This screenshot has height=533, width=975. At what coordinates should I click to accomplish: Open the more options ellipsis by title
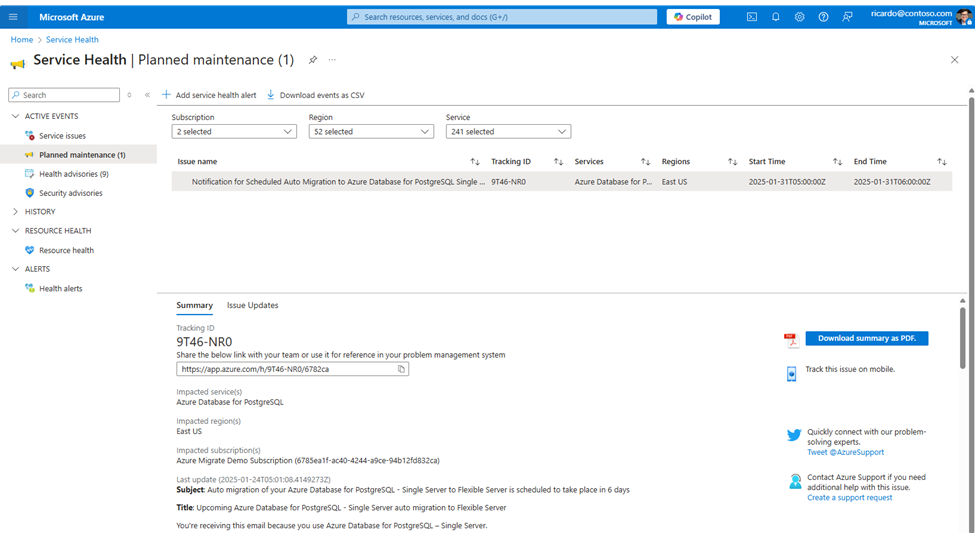click(332, 60)
